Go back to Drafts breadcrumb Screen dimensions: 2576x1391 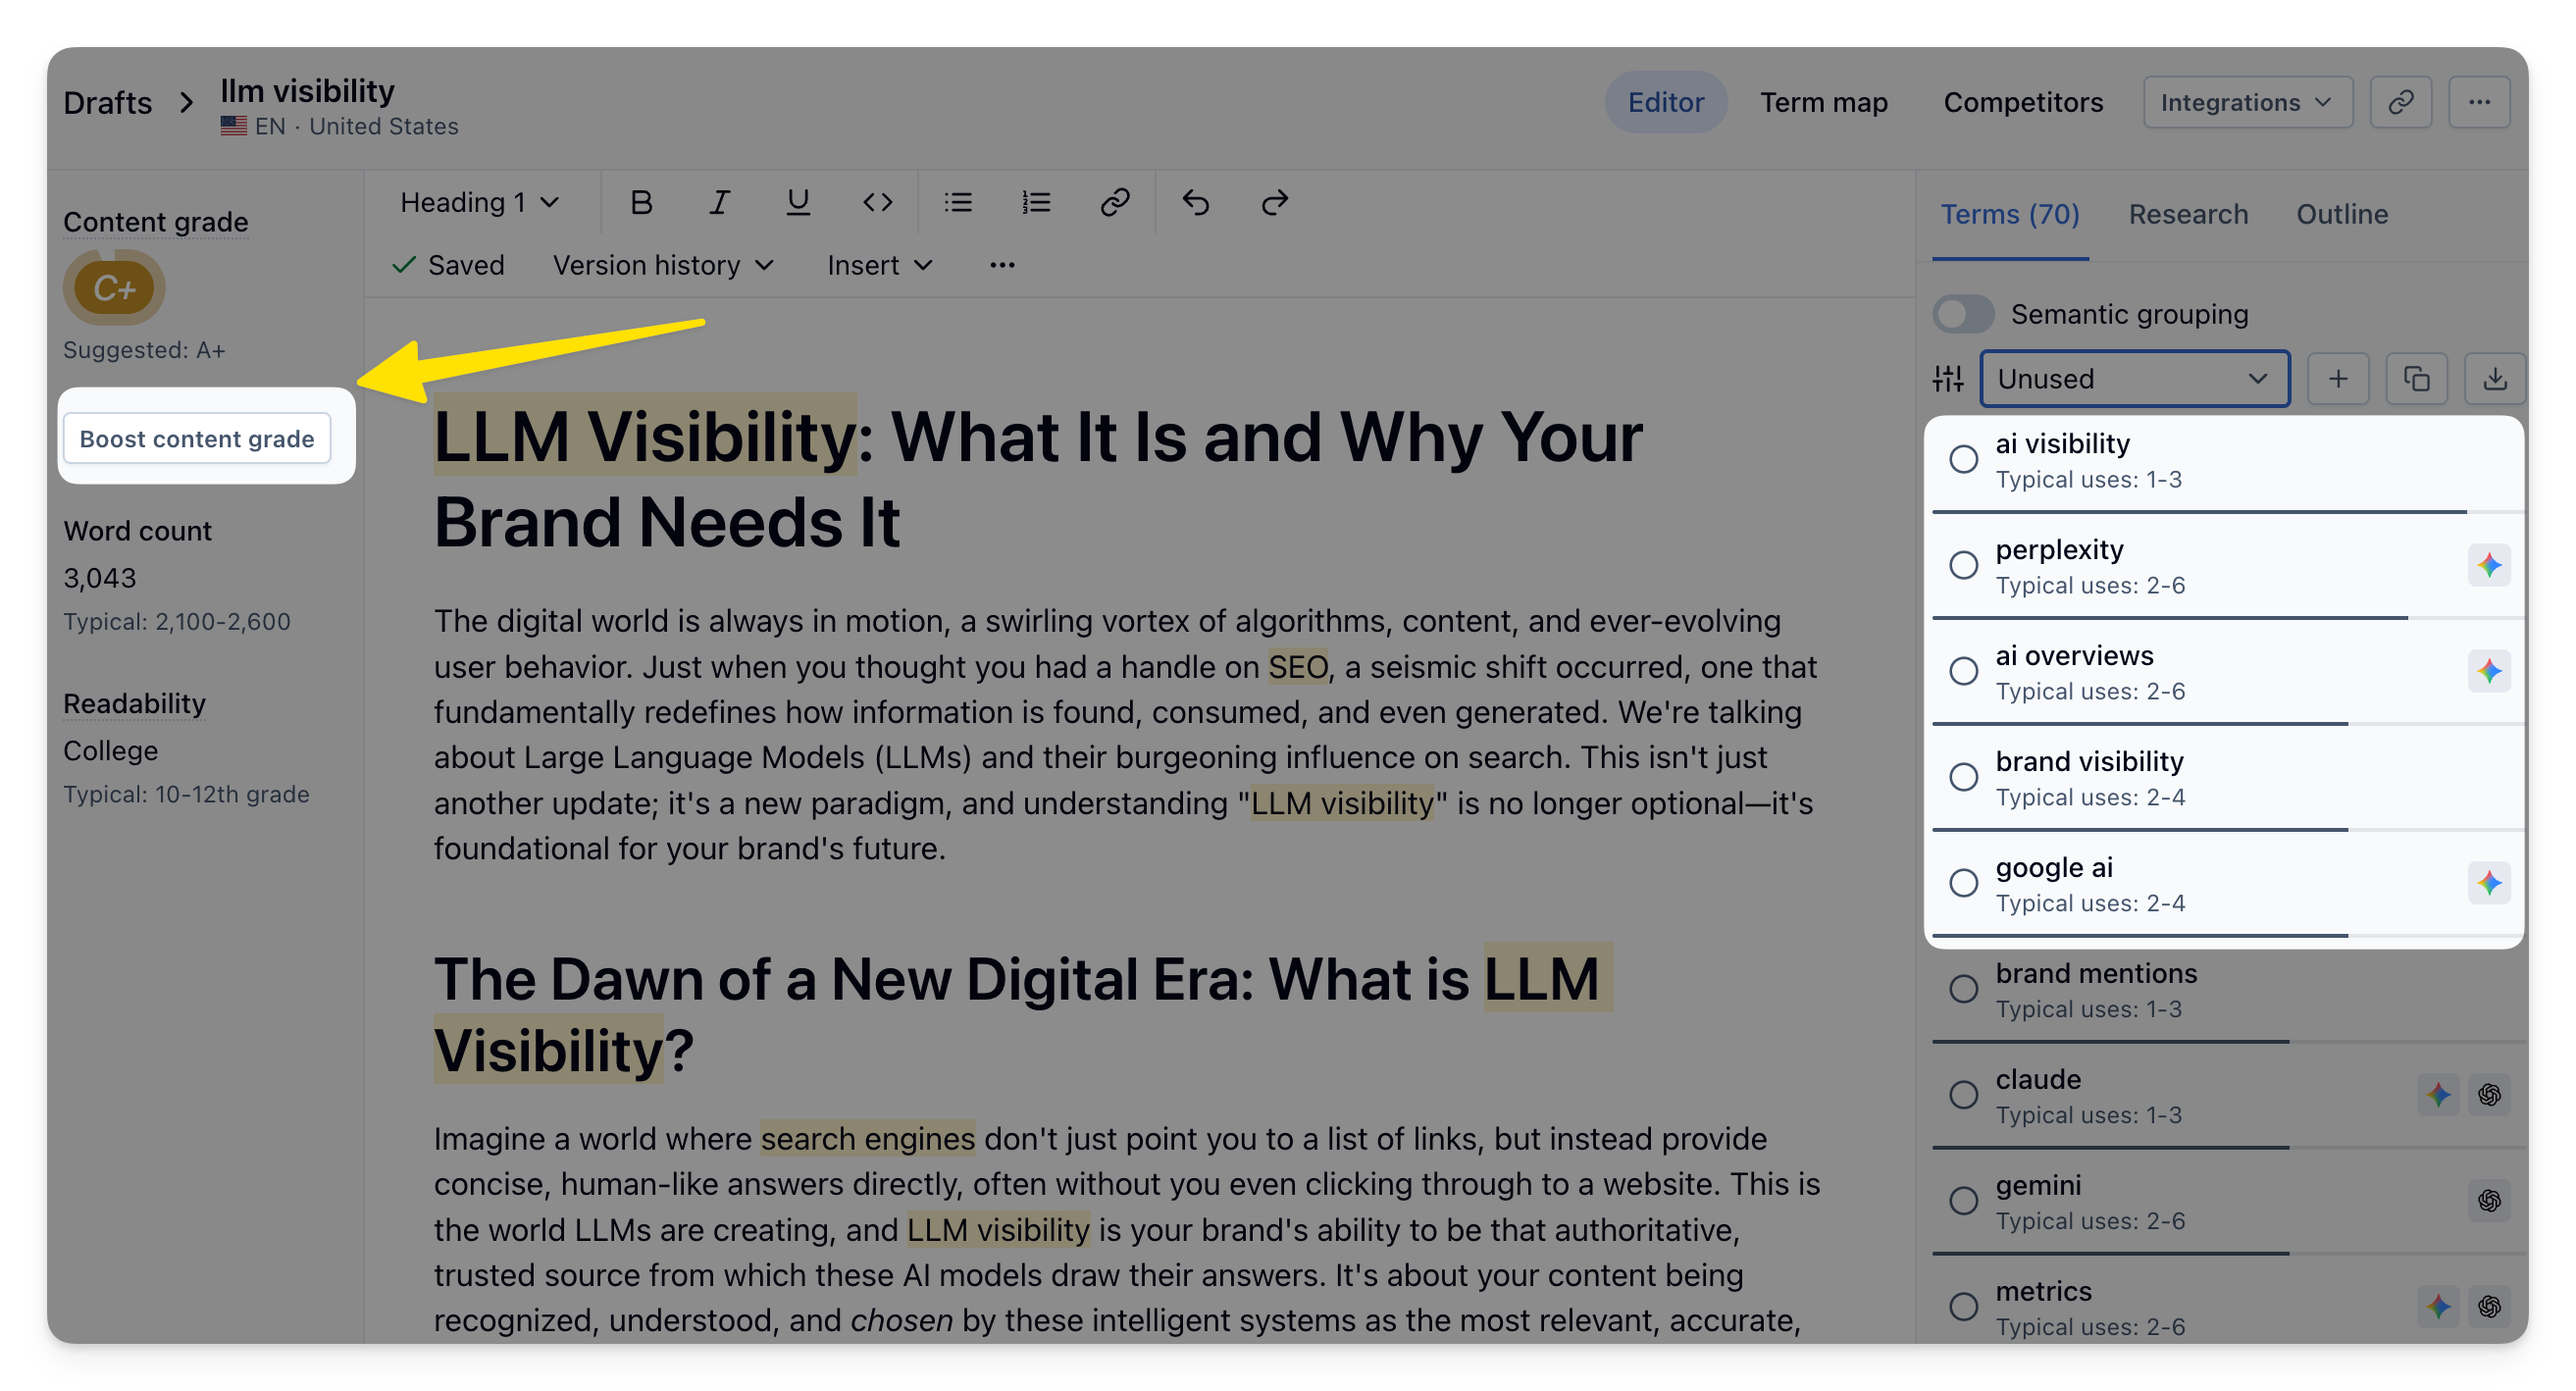(x=107, y=102)
